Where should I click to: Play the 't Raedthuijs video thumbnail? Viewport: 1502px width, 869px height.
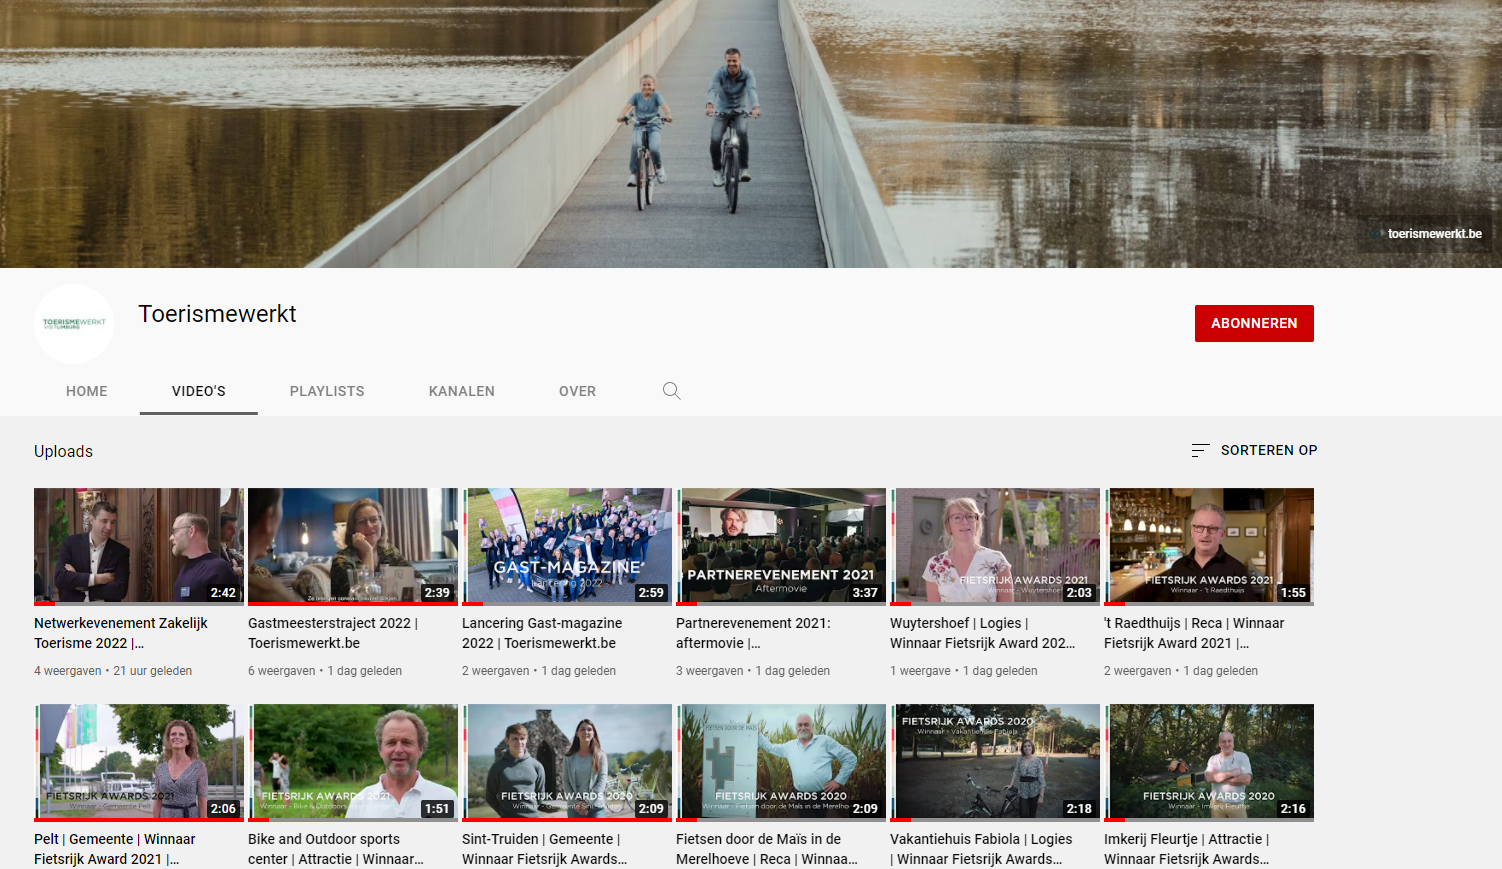(x=1209, y=547)
